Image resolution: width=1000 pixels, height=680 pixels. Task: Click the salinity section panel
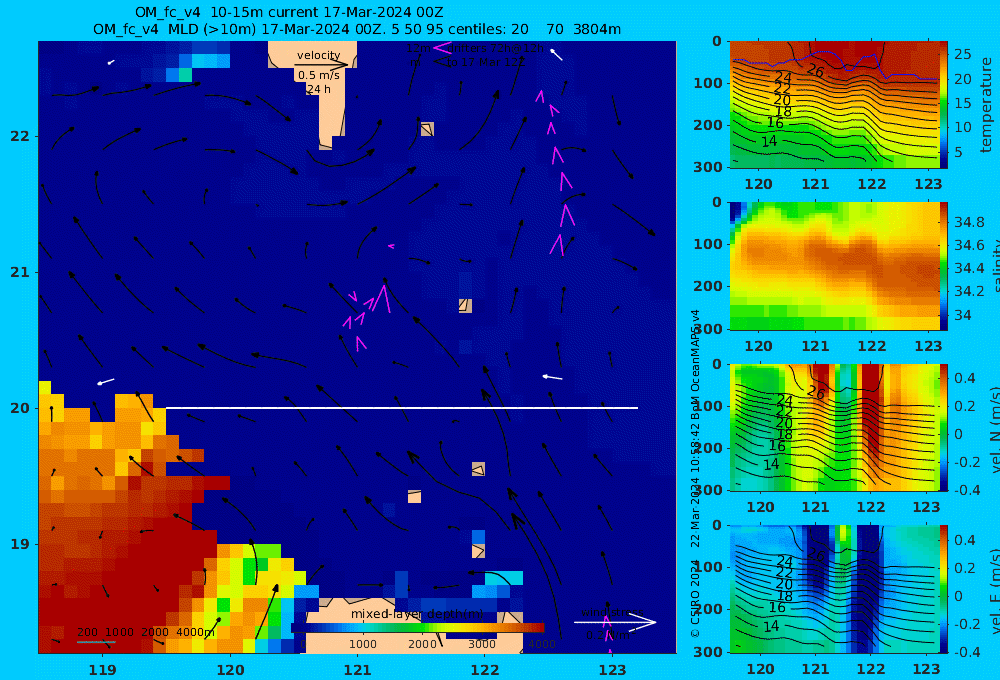point(834,266)
